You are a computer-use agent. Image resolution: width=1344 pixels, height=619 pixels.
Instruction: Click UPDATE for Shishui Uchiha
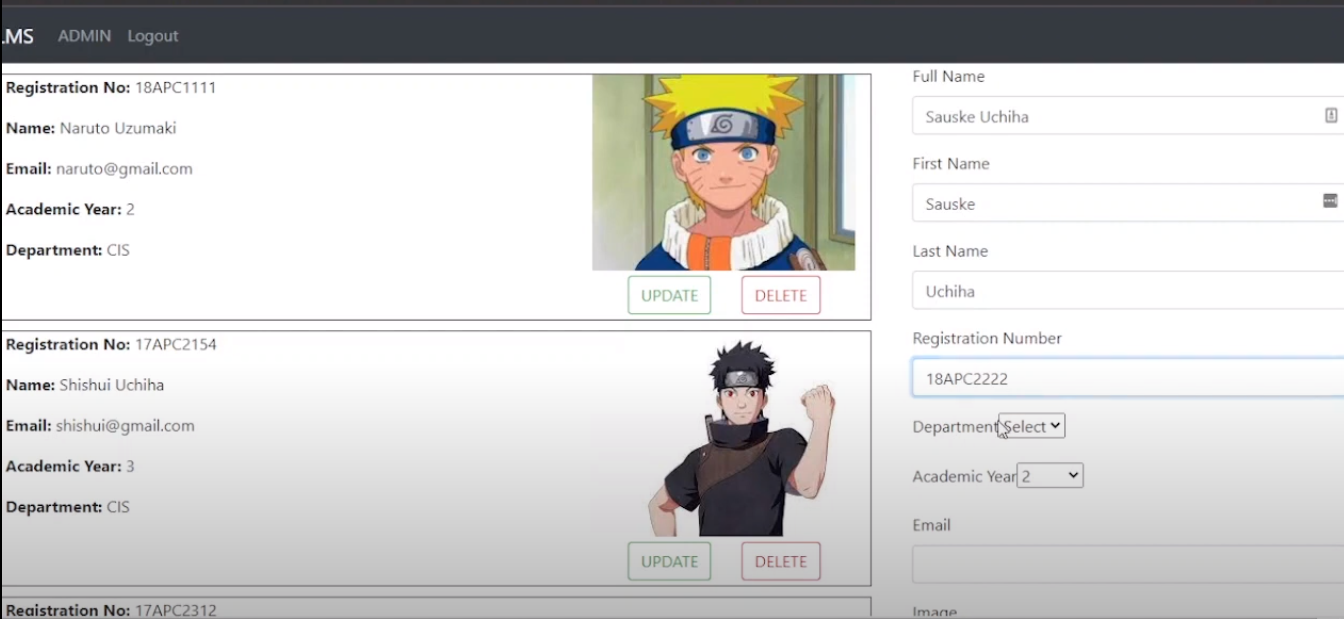pyautogui.click(x=669, y=561)
